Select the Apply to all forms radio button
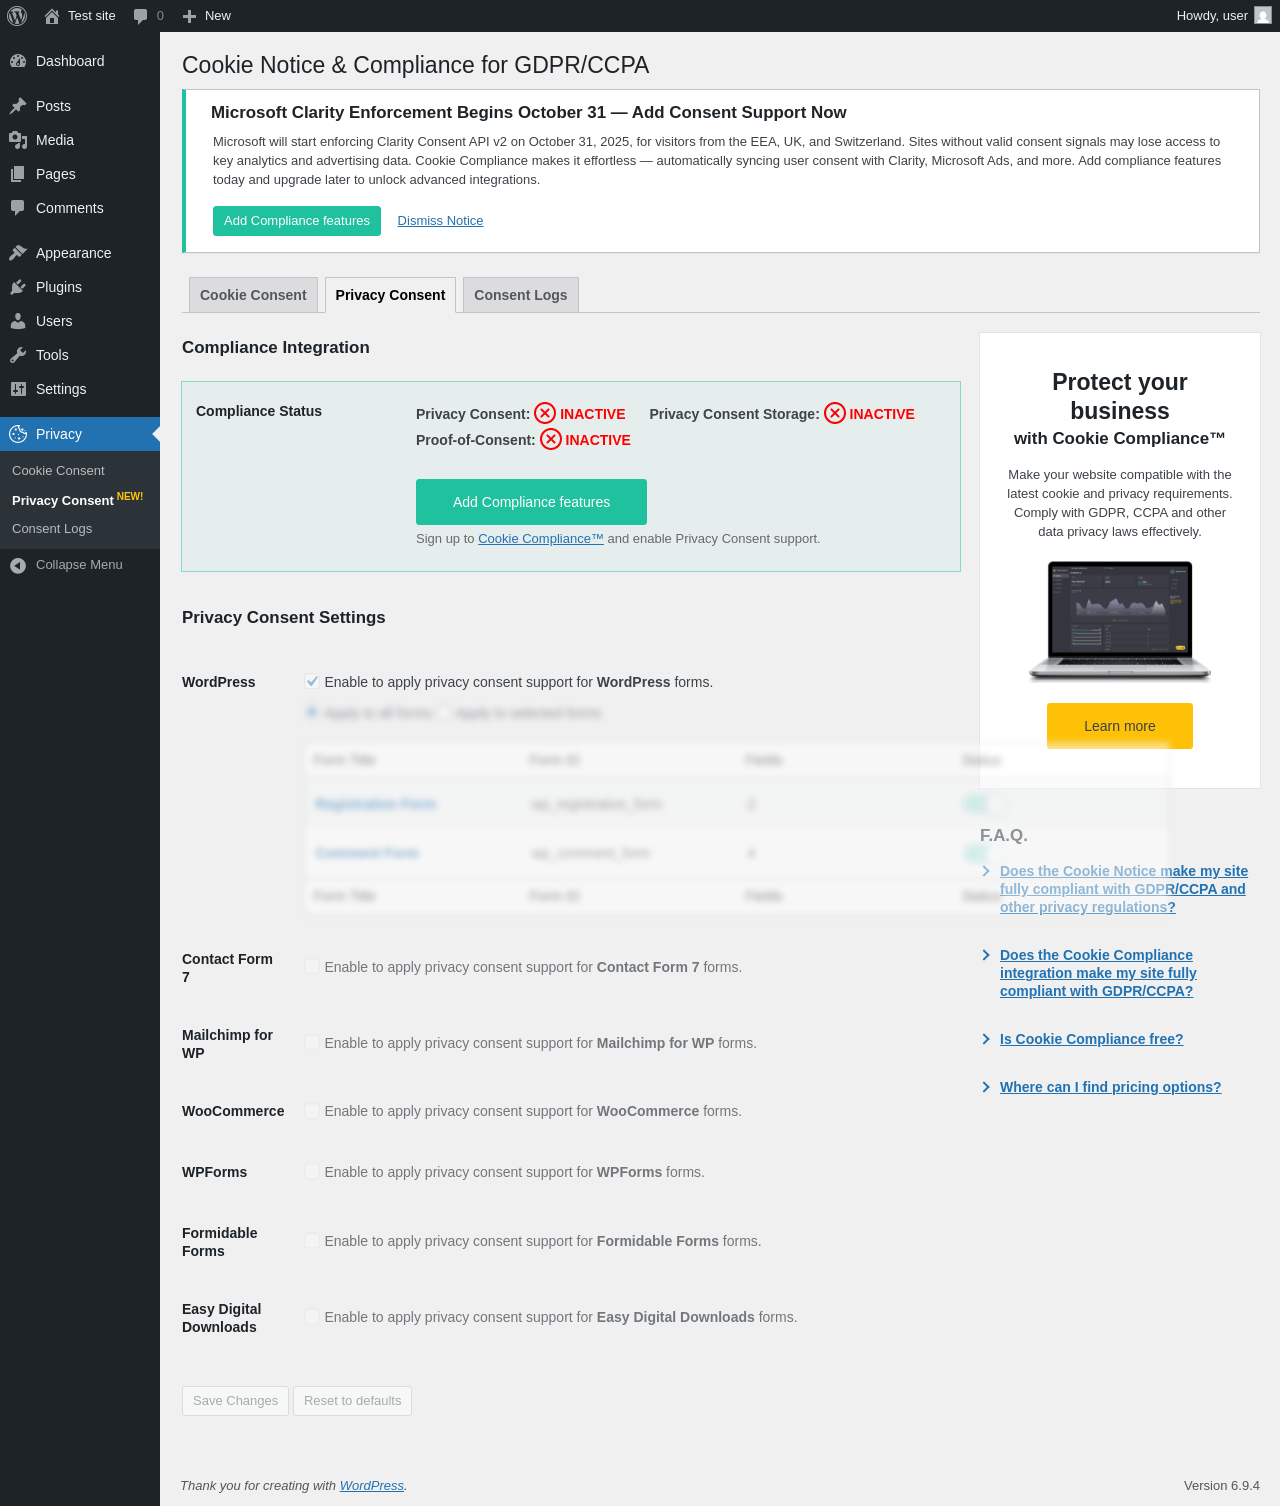The width and height of the screenshot is (1280, 1506). point(312,713)
